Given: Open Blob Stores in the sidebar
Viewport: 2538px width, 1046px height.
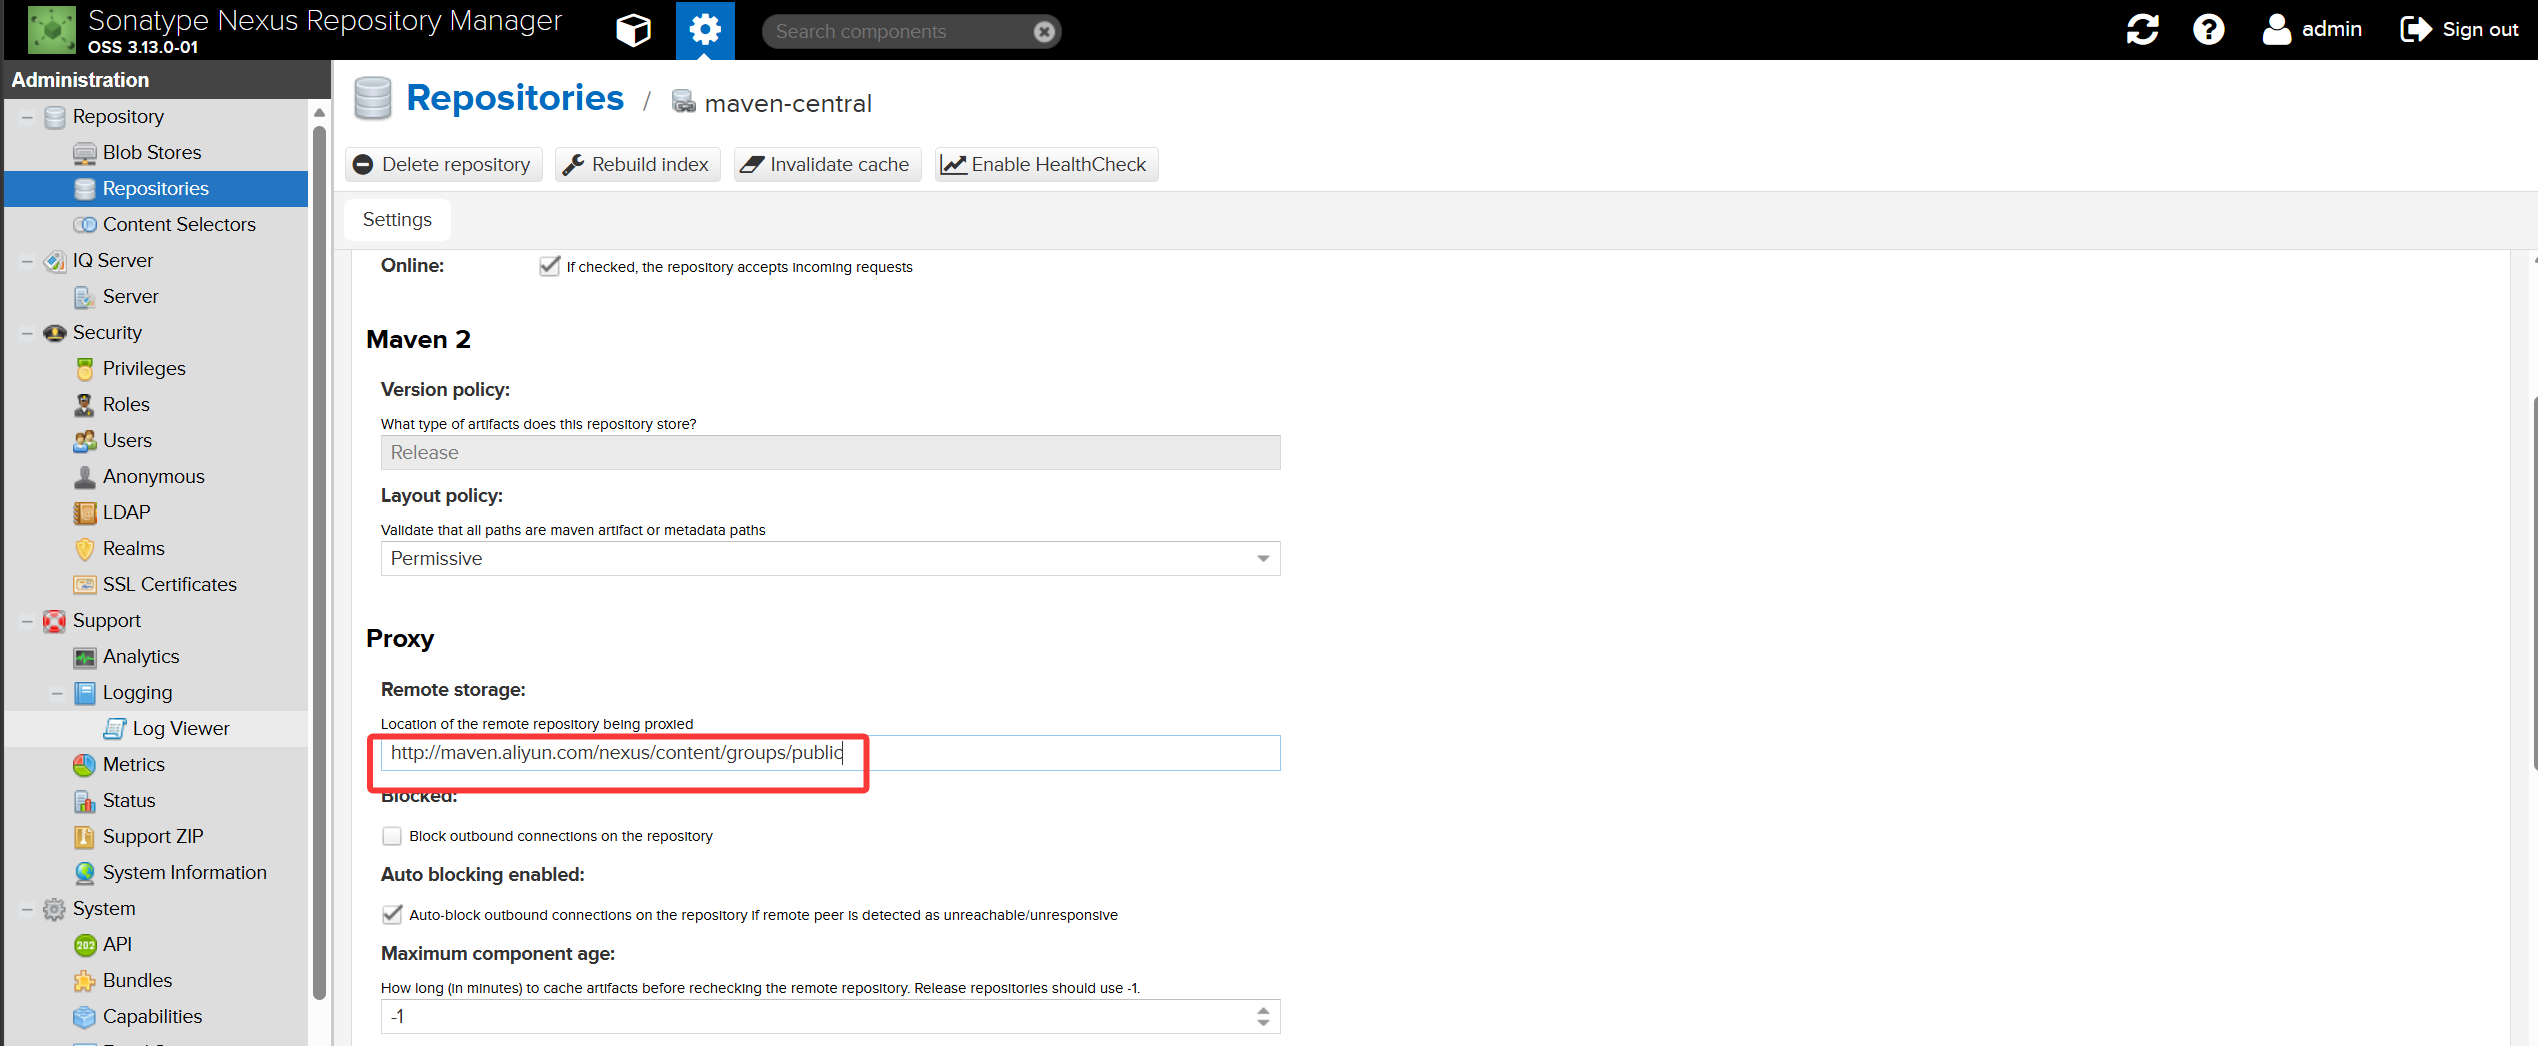Looking at the screenshot, I should (152, 152).
